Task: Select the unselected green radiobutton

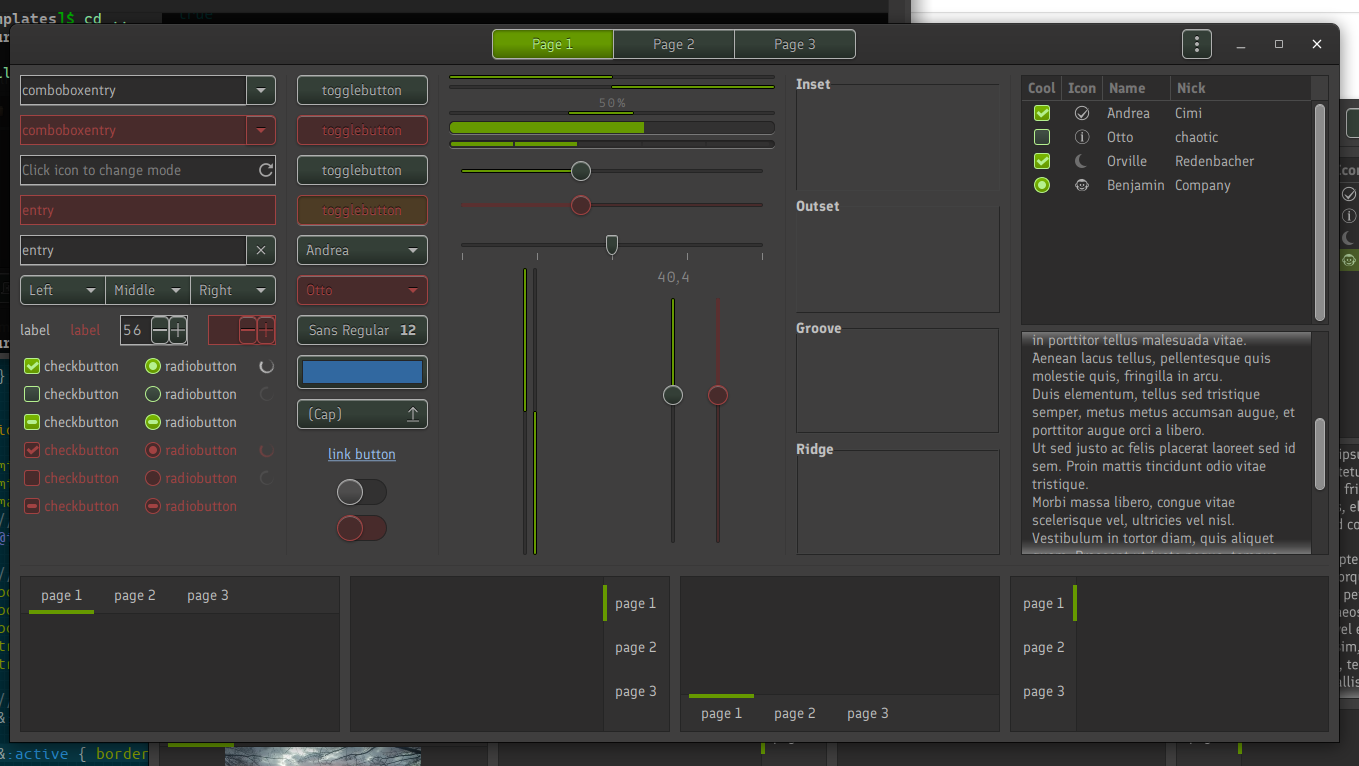Action: (x=153, y=394)
